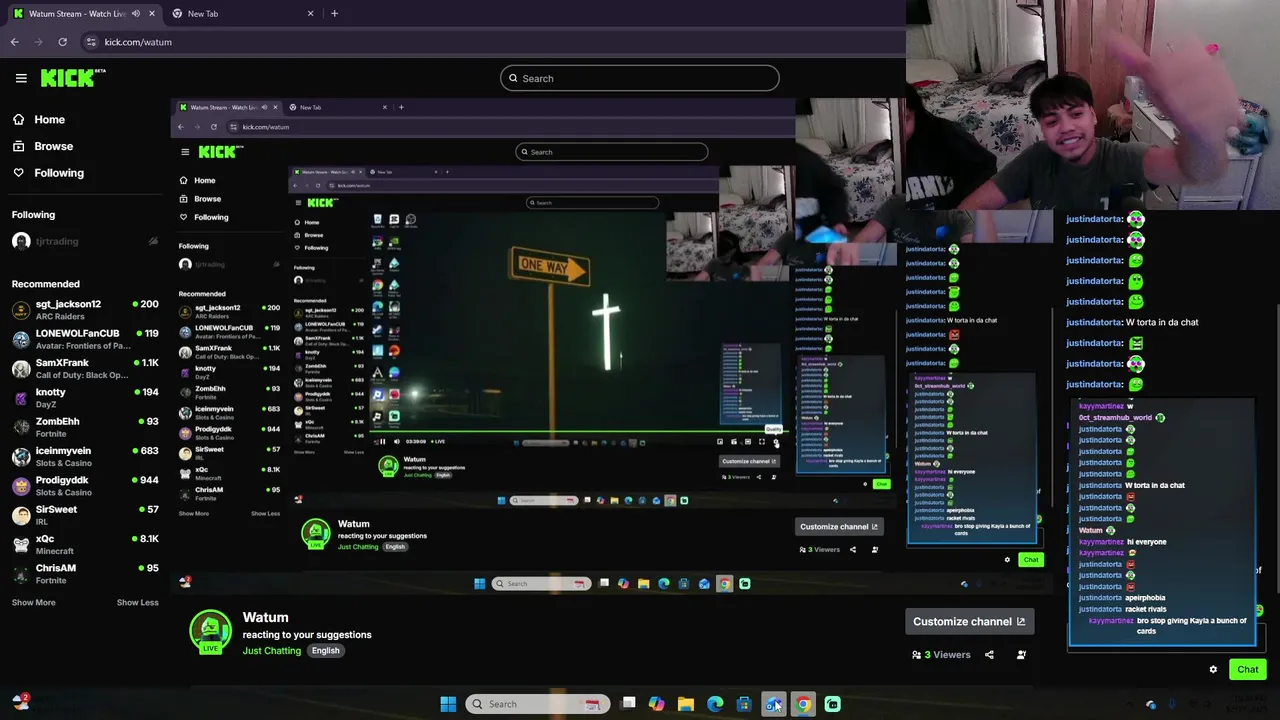Toggle fullscreen in the nested stream player
The width and height of the screenshot is (1280, 720).
pyautogui.click(x=761, y=441)
